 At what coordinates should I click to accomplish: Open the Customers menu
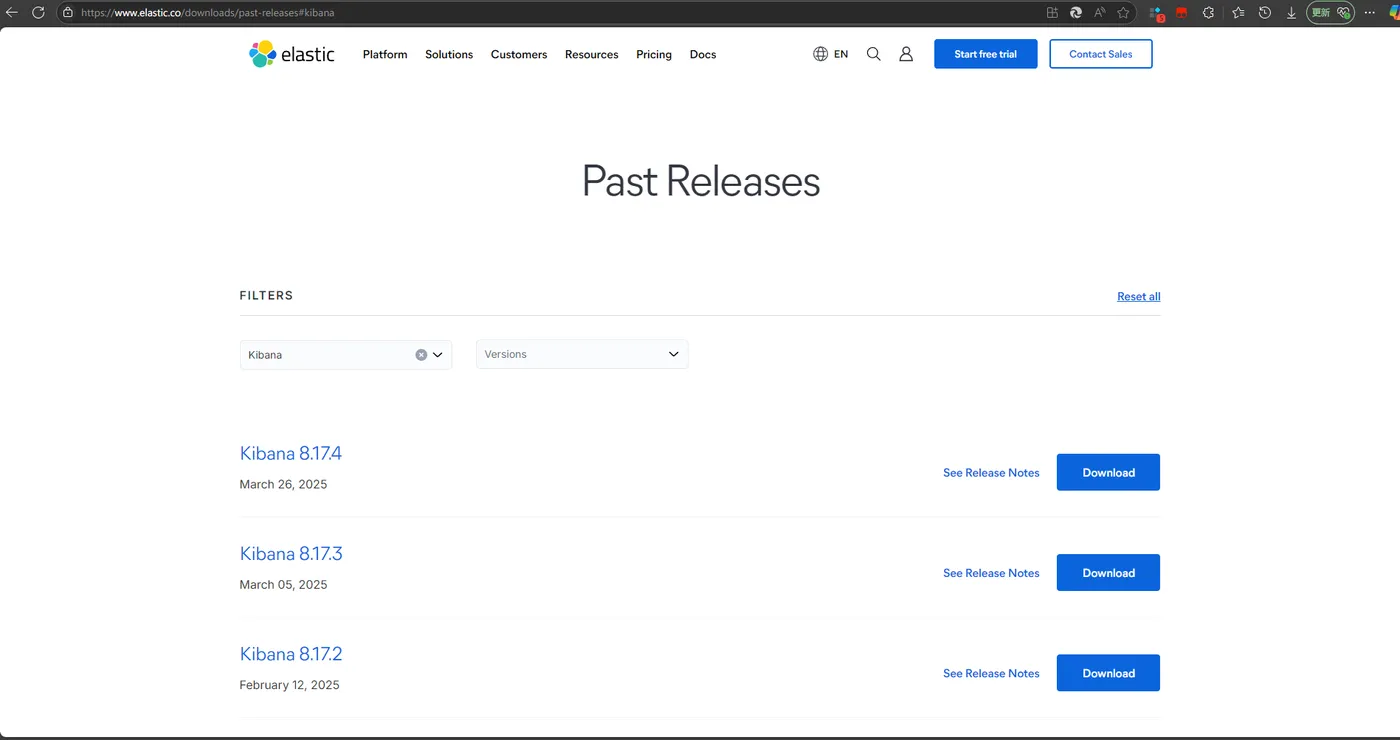click(519, 54)
